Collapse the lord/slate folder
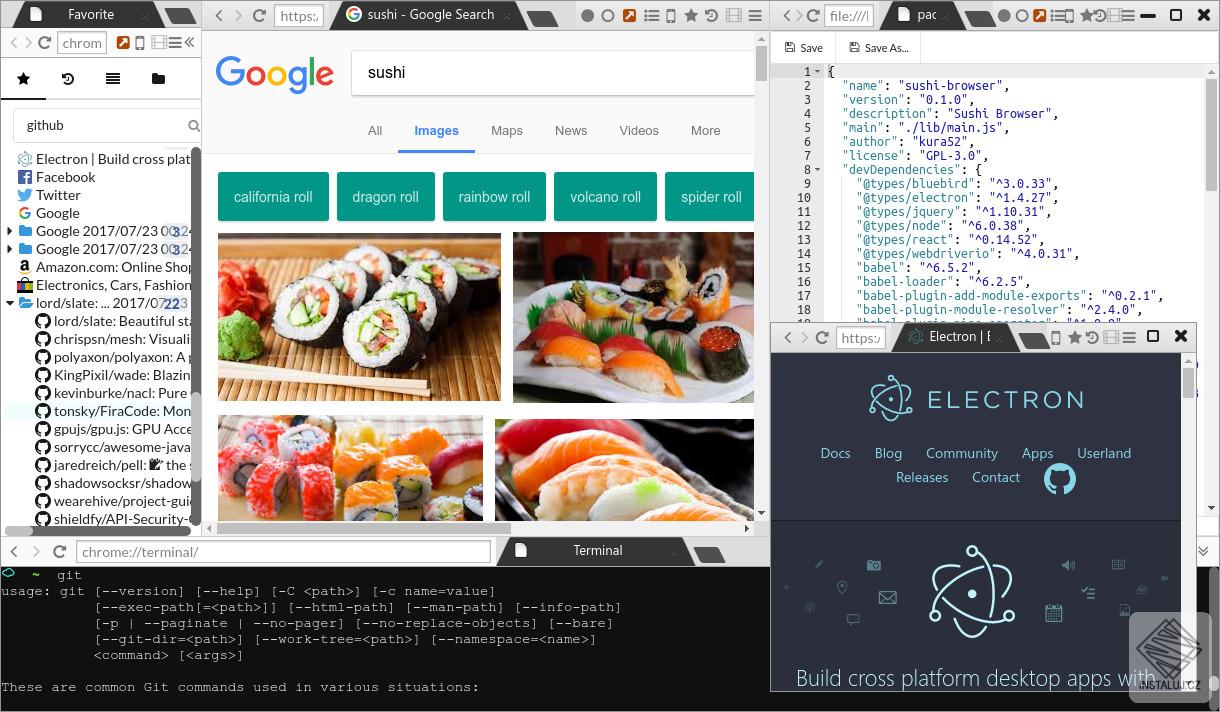Screen dimensions: 1220x712 10,303
